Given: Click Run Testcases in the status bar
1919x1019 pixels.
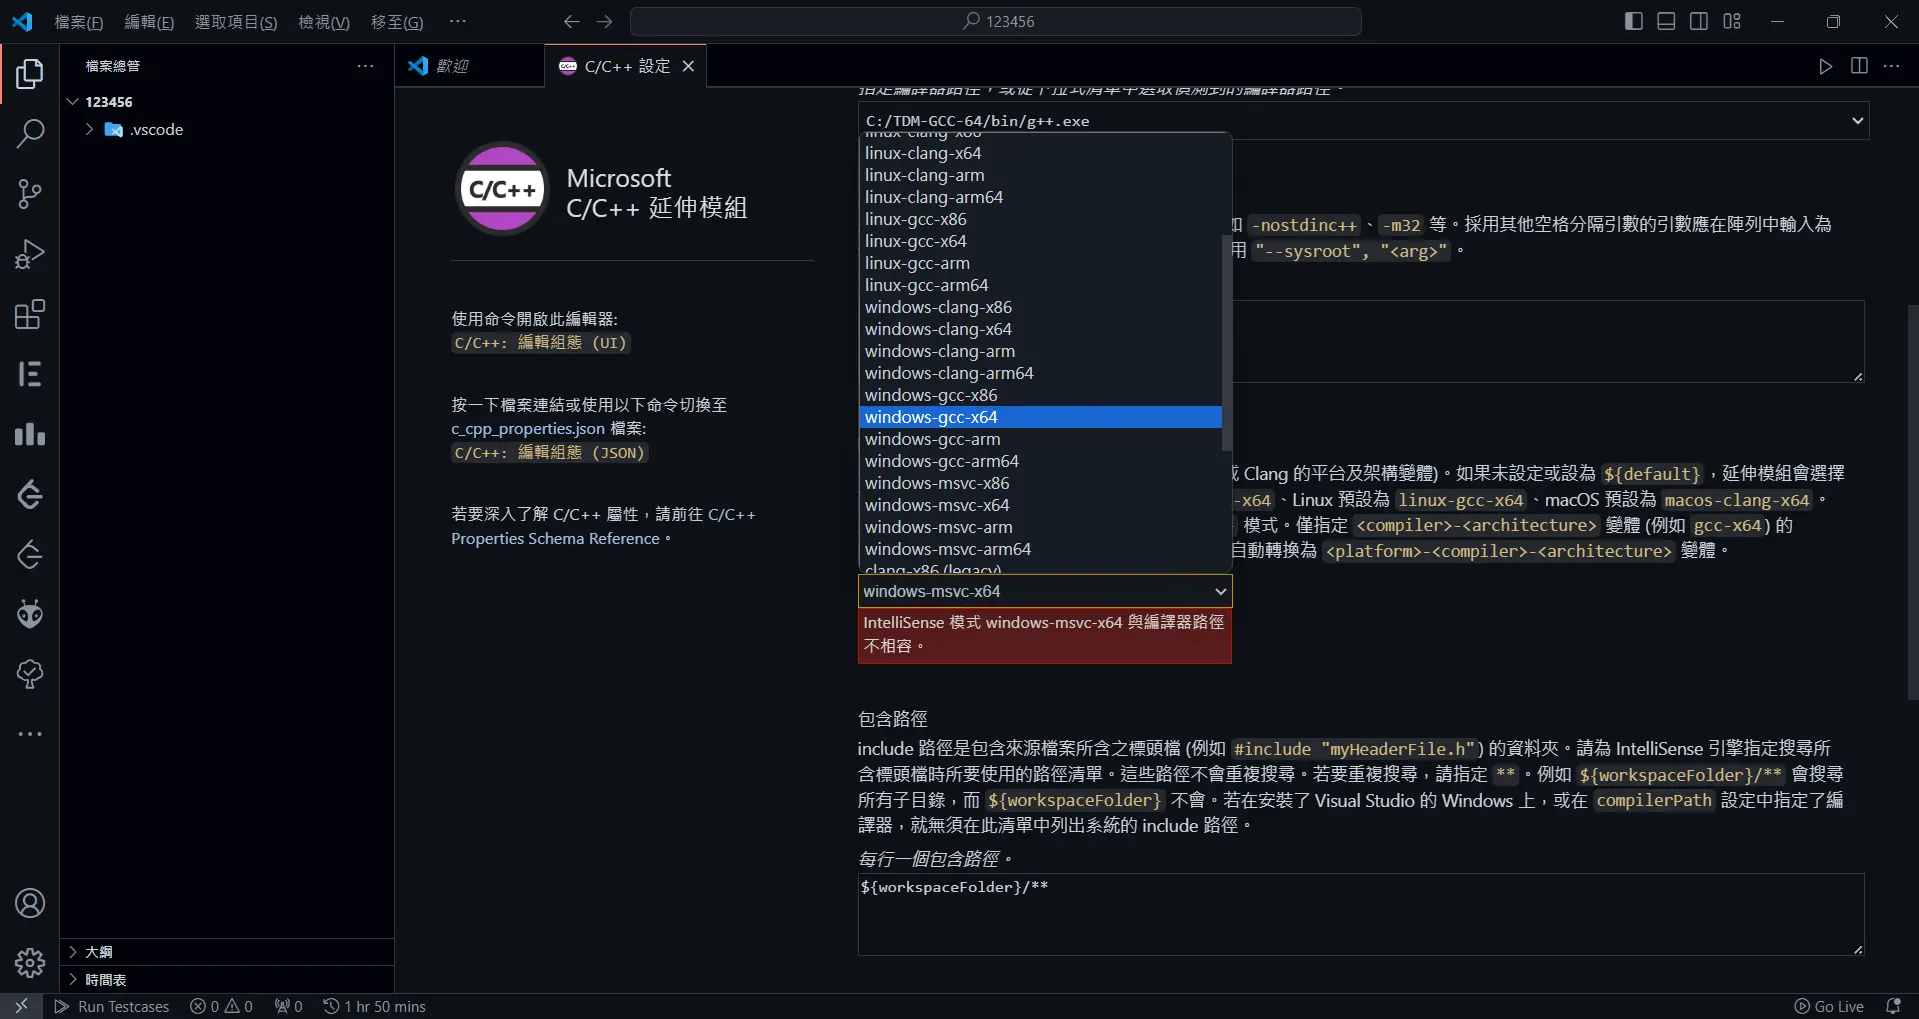Looking at the screenshot, I should click(112, 1006).
